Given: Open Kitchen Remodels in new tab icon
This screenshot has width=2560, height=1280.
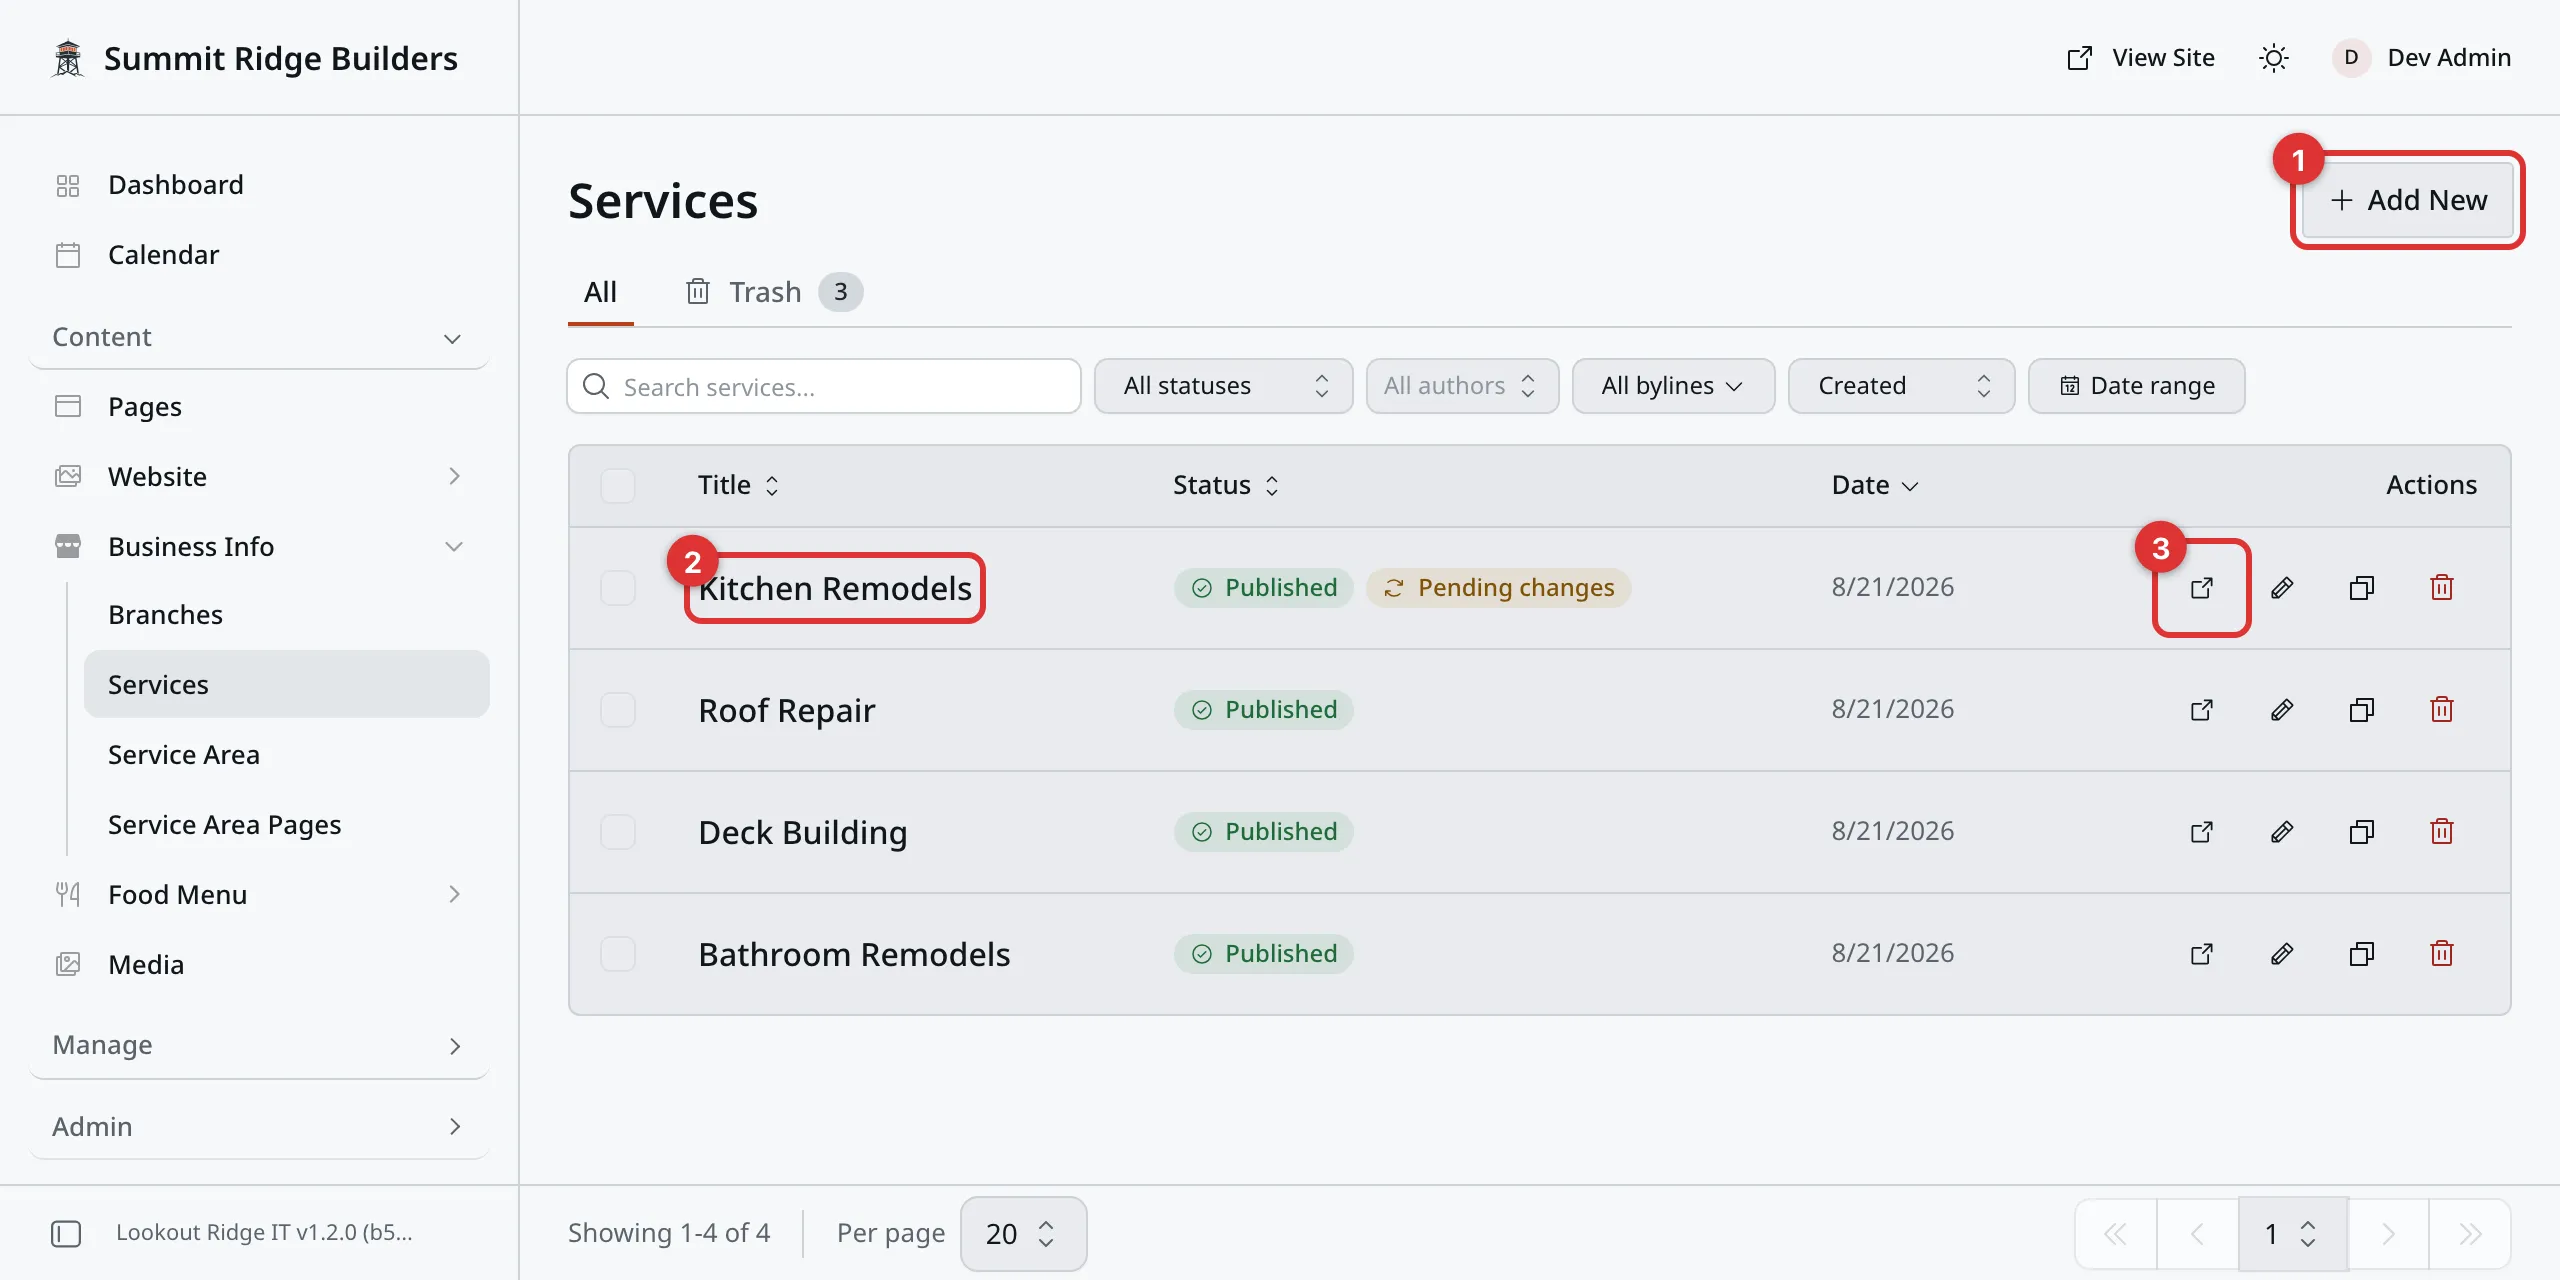Looking at the screenshot, I should coord(2201,588).
